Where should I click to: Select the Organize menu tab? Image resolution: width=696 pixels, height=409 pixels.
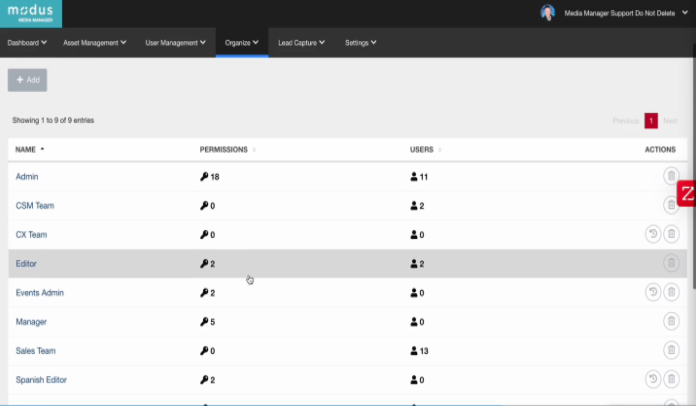(241, 43)
